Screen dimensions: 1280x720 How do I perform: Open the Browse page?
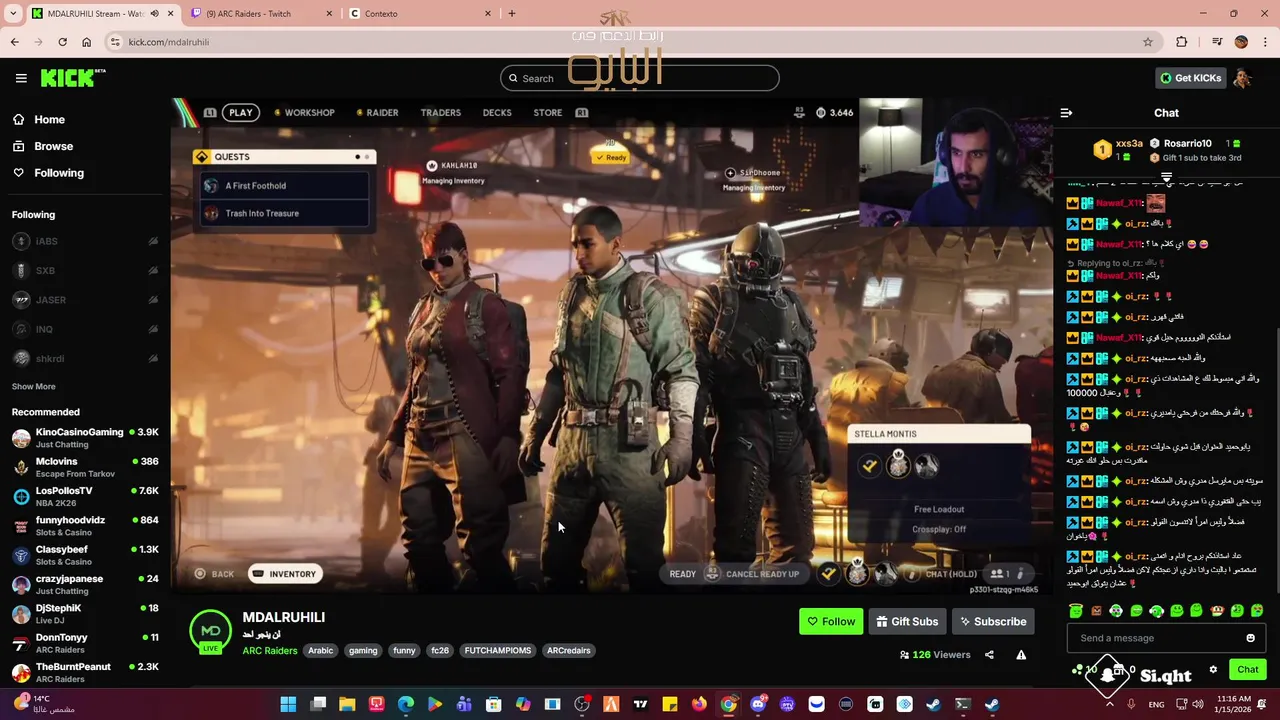pyautogui.click(x=53, y=146)
